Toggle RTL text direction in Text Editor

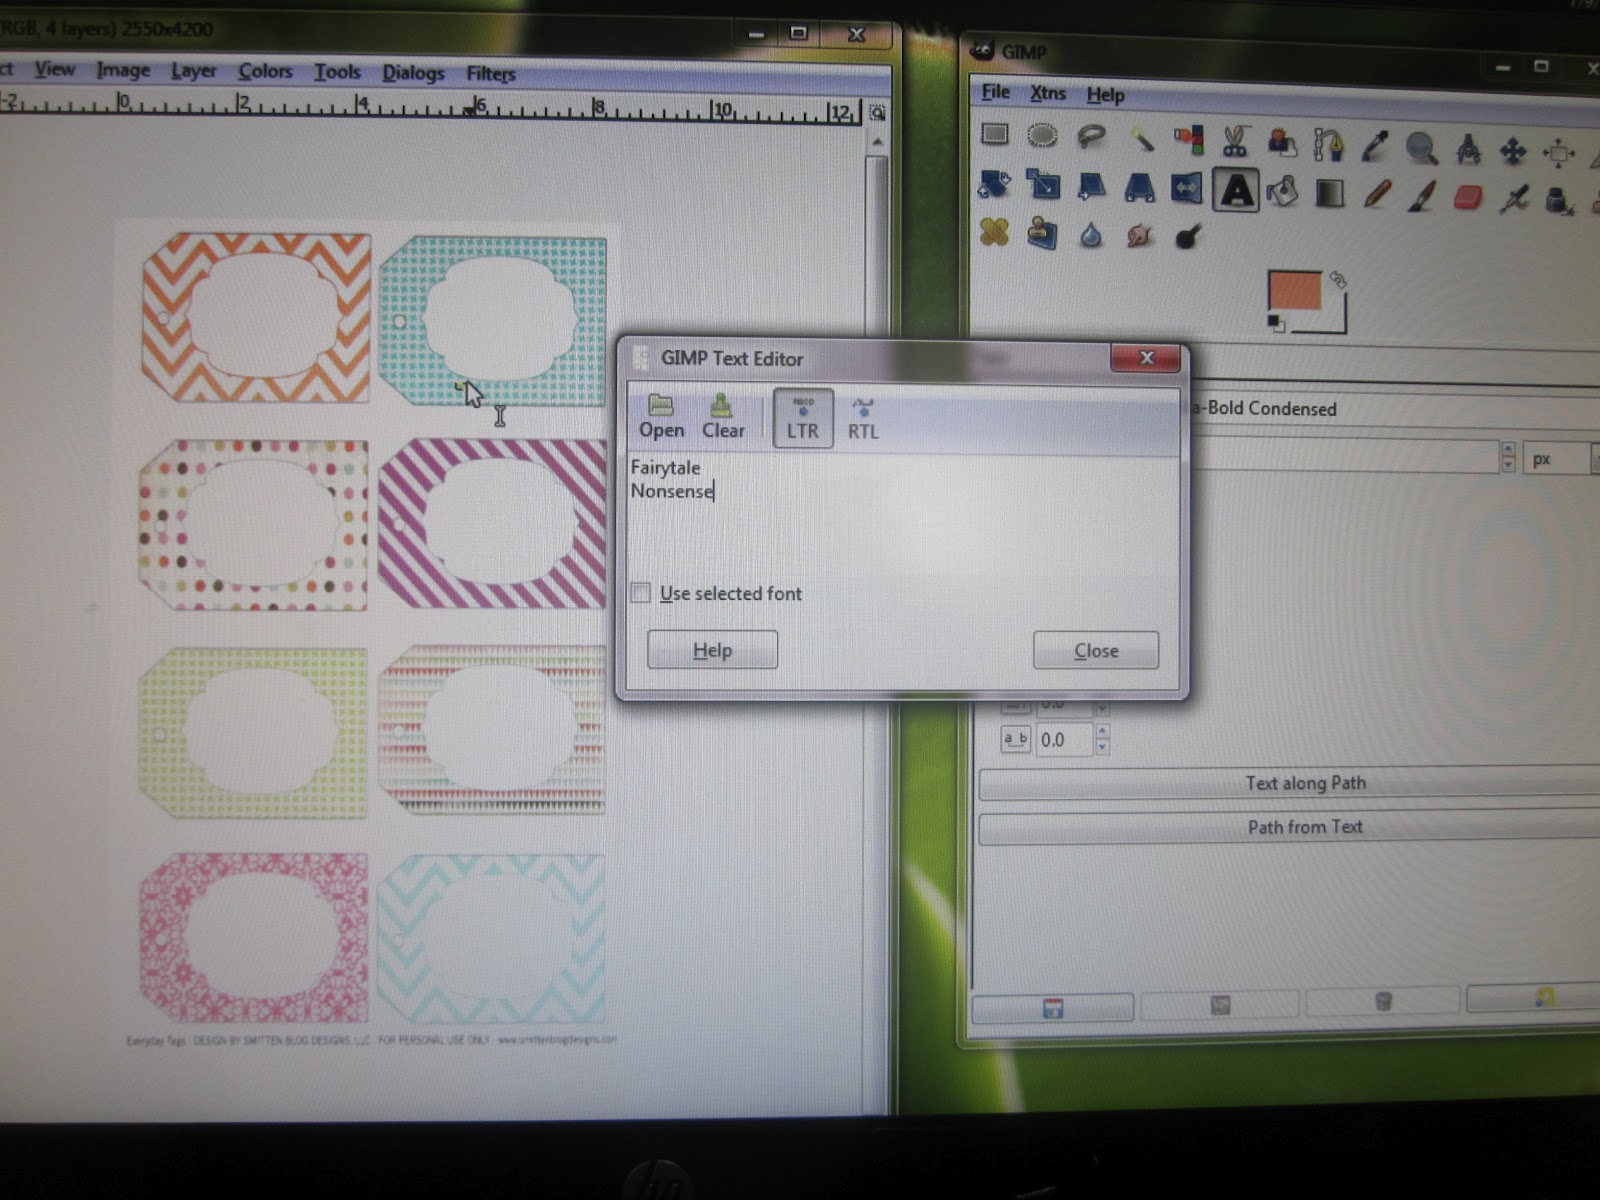[x=863, y=419]
